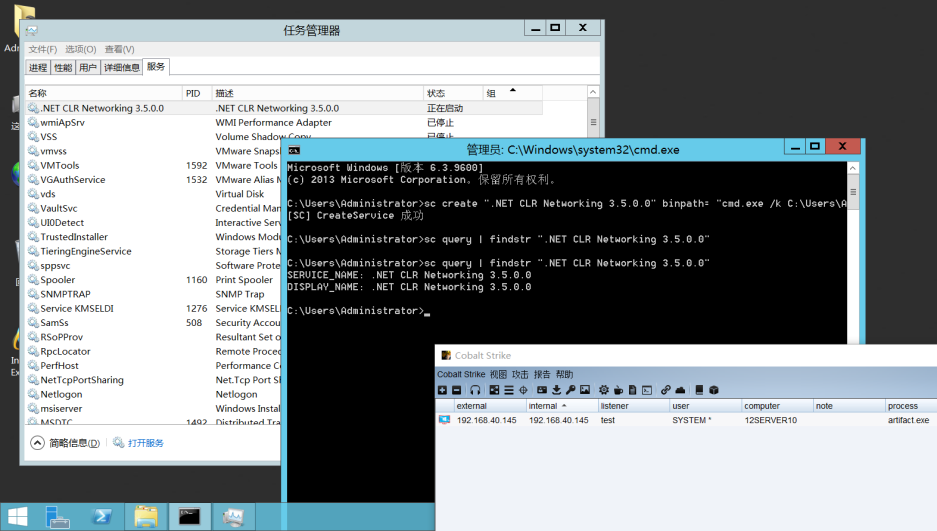Open Keystrokes key icon in Cobalt Strike
937x531 pixels.
[571, 390]
